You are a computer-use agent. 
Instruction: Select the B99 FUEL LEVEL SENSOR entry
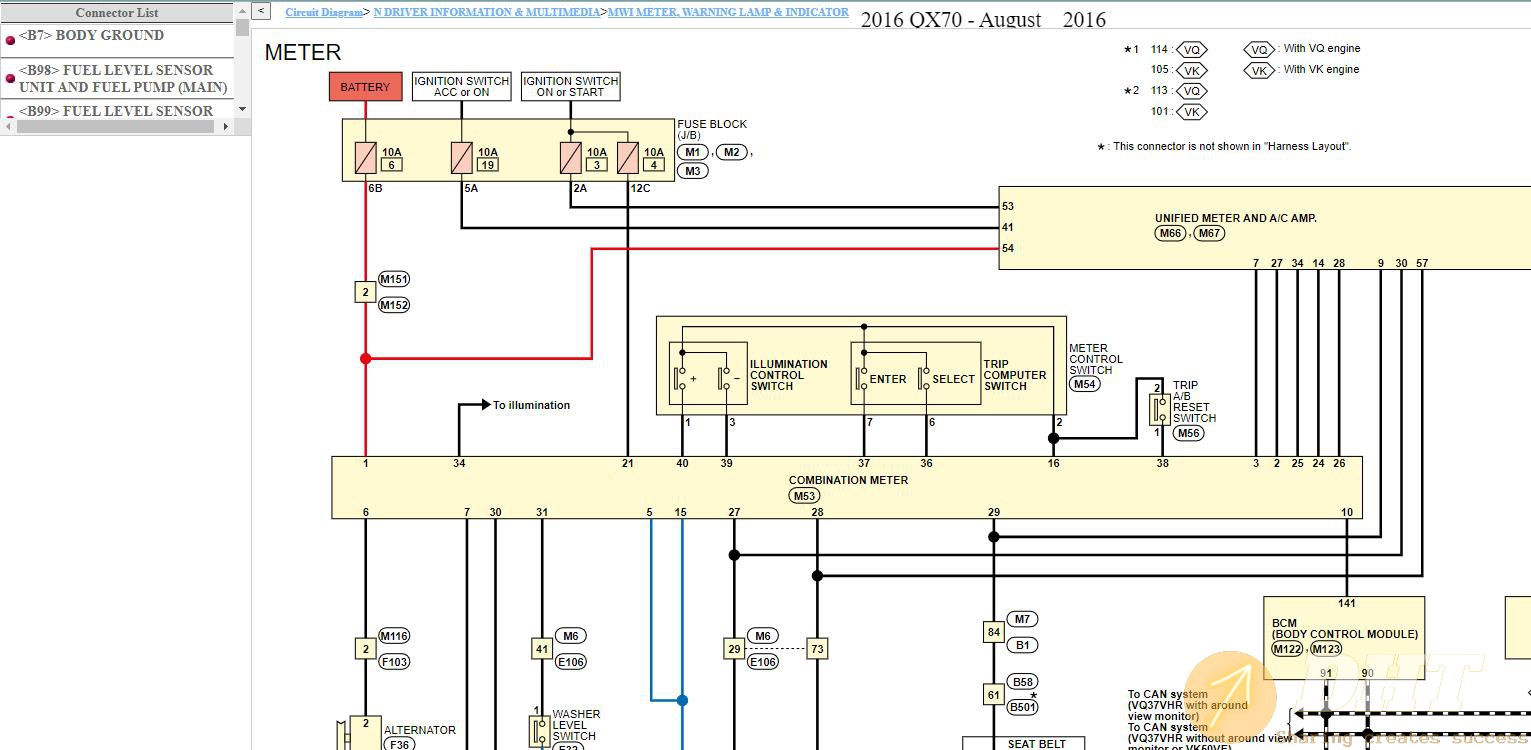[116, 111]
